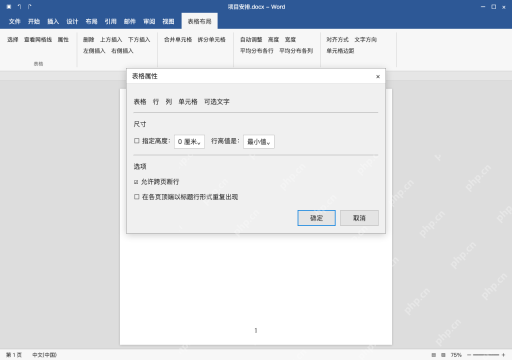Open the 文件 ribbon tab
Viewport: 512px width, 360px height.
click(x=14, y=22)
